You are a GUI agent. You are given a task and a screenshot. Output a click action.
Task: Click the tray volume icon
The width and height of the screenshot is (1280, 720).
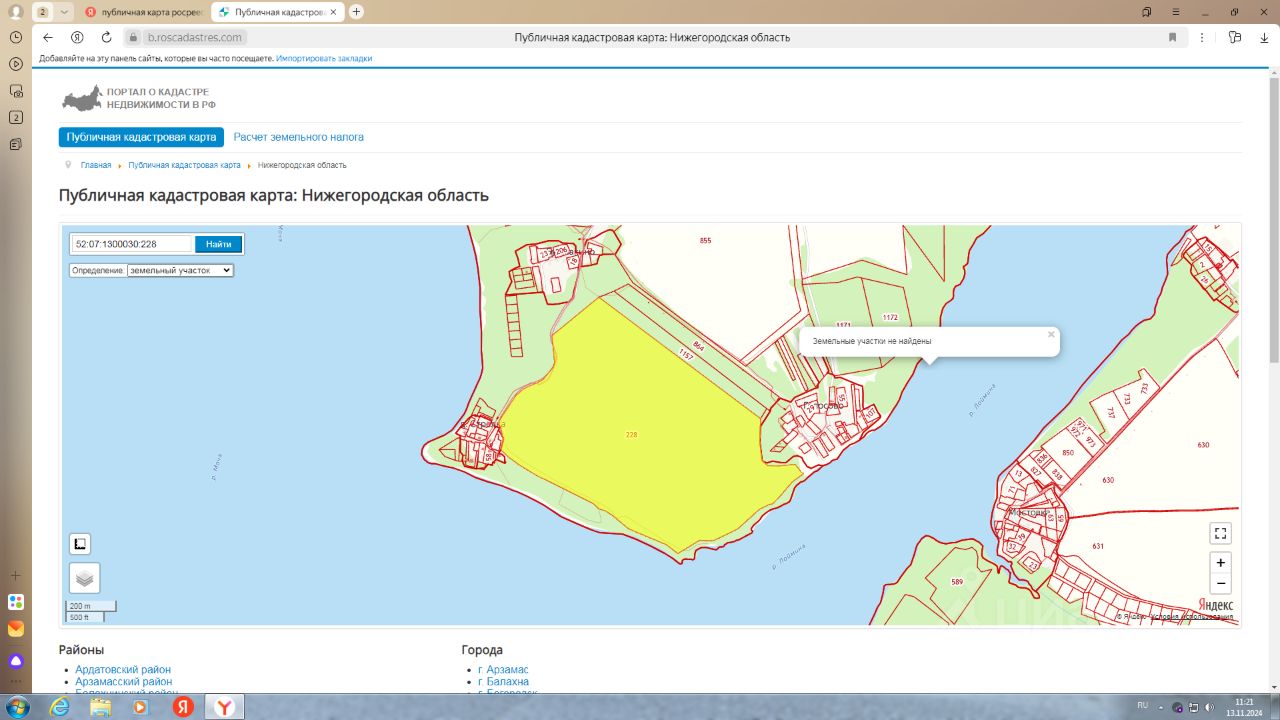coord(1210,707)
